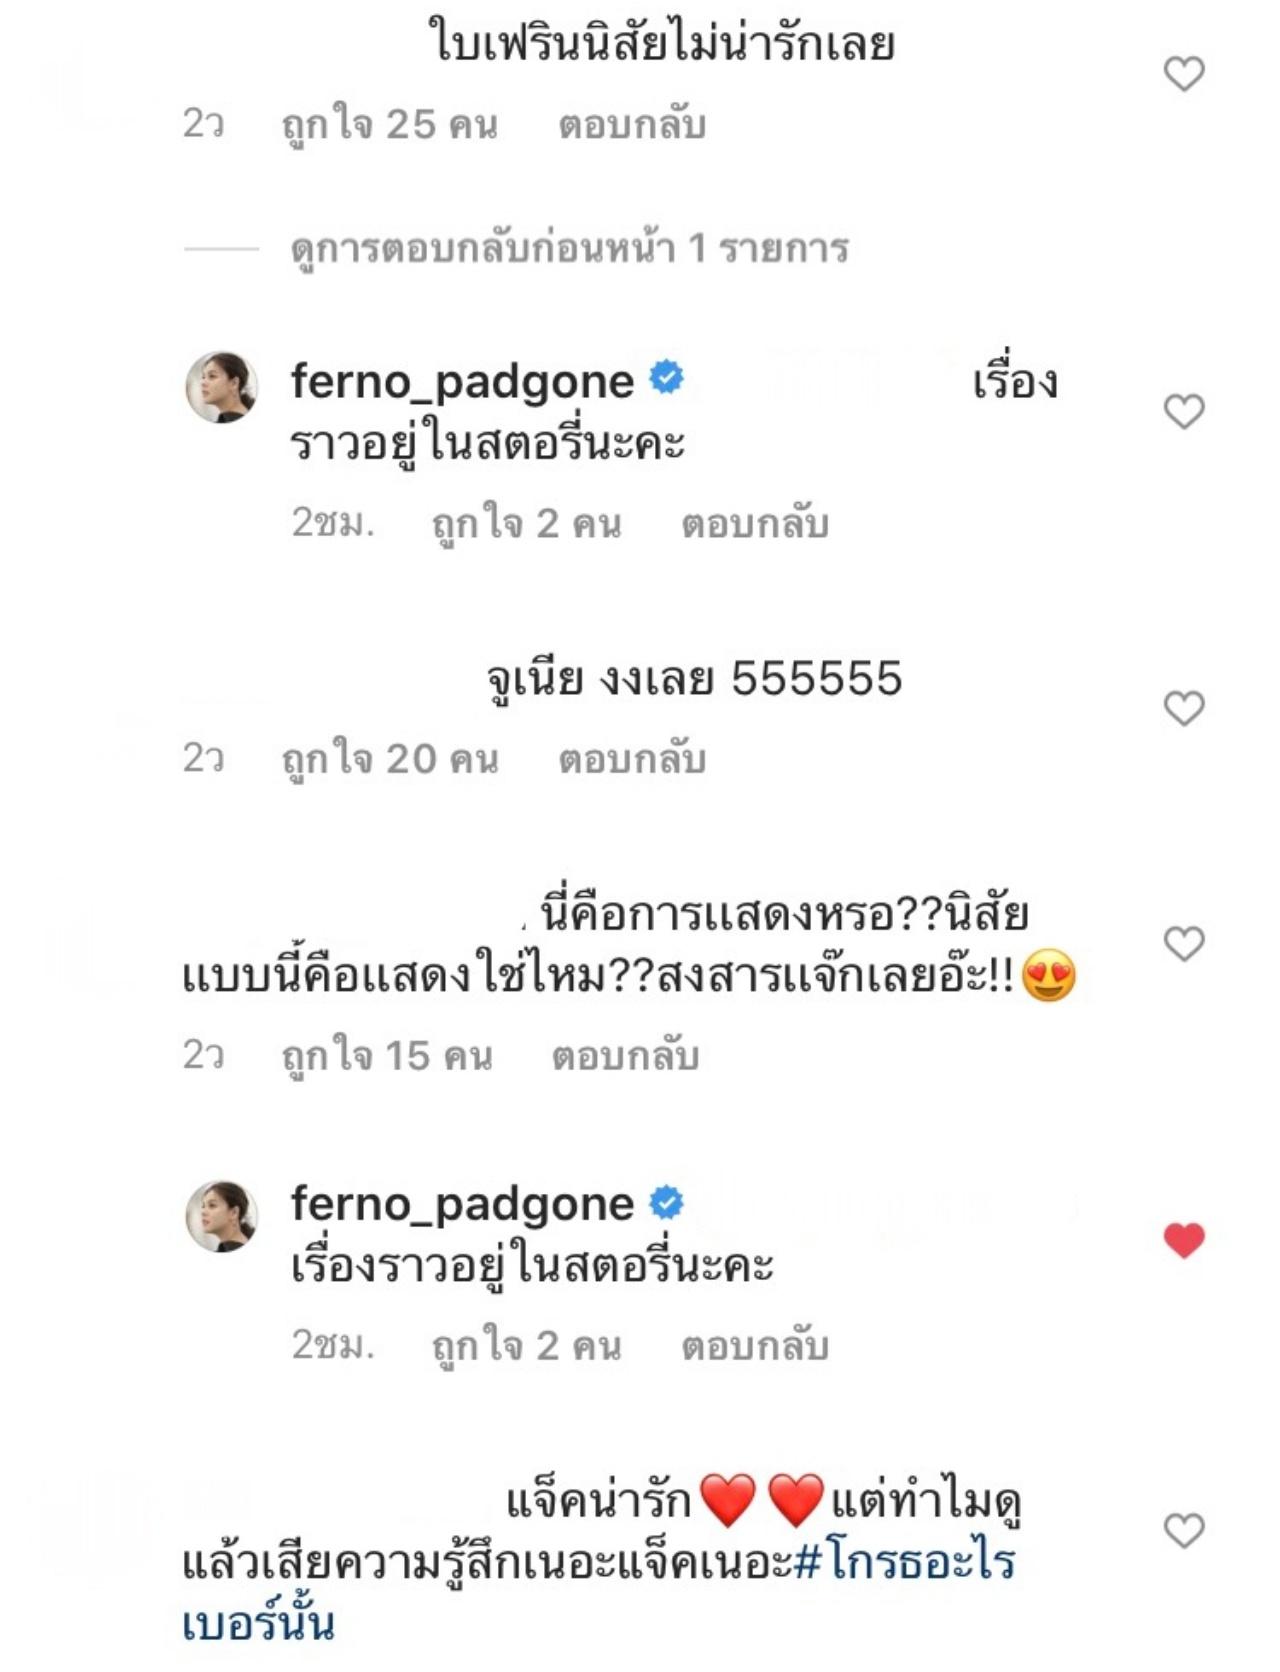The height and width of the screenshot is (1672, 1280).
Task: Reply to the comment with 15 likes
Action: point(625,1056)
